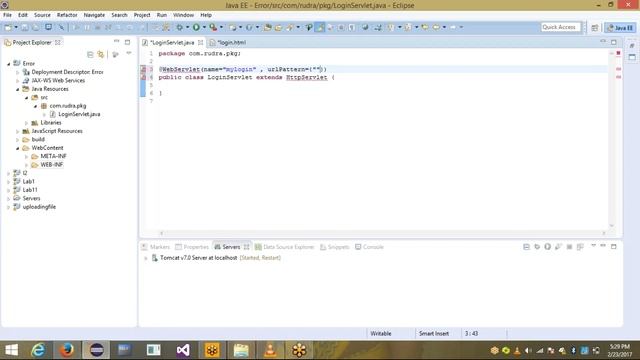Open Firefox from the taskbar

(67, 350)
